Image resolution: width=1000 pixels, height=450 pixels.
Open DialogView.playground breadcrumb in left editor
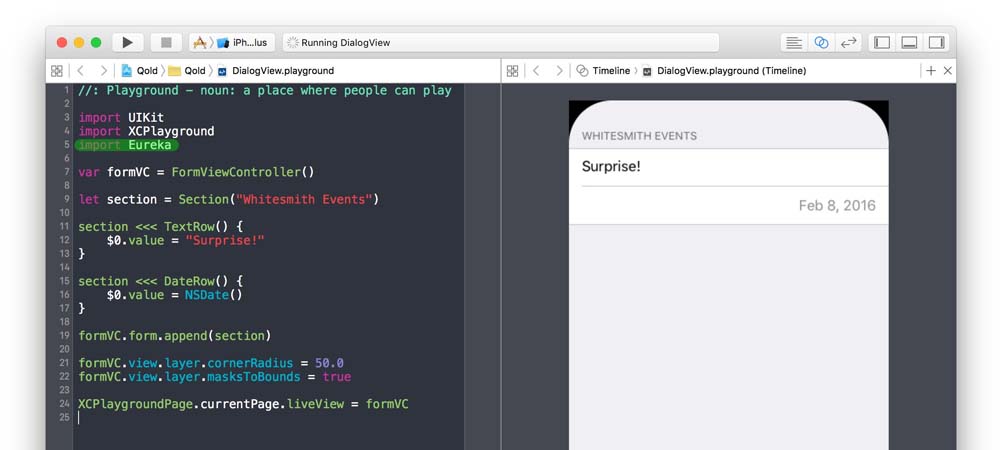coord(275,71)
